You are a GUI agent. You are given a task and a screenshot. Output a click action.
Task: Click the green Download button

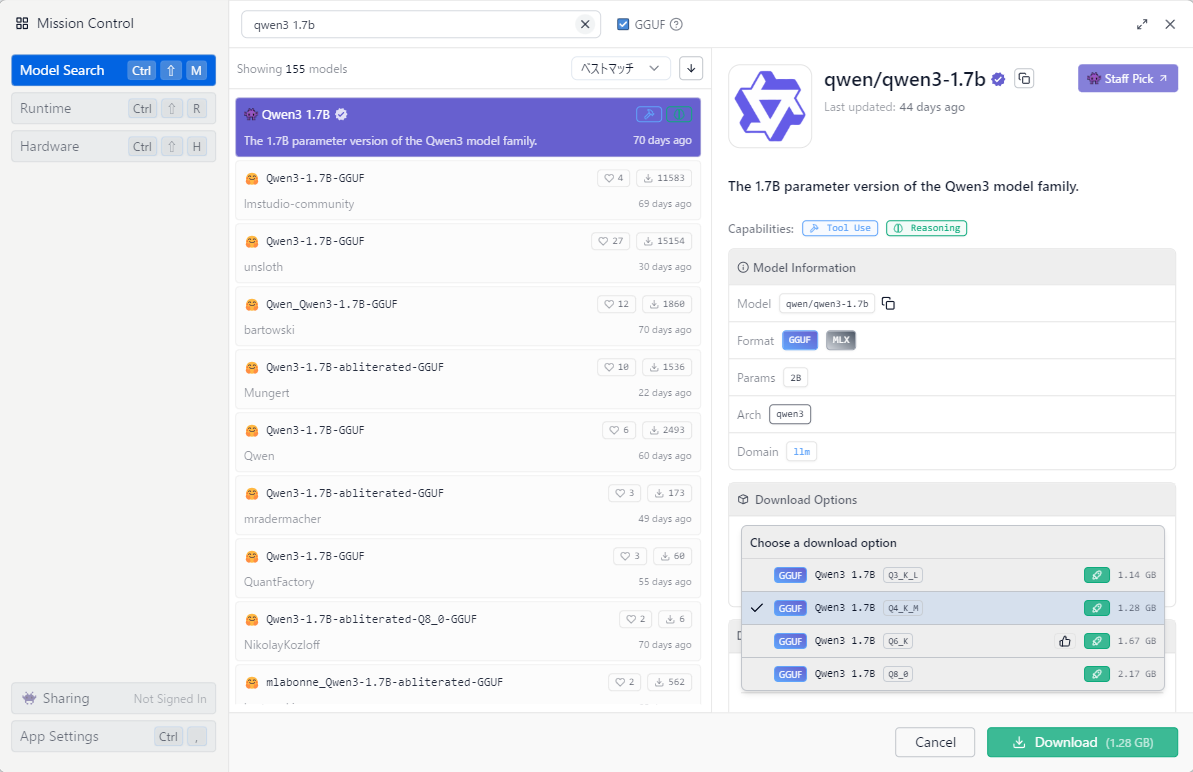tap(1082, 742)
